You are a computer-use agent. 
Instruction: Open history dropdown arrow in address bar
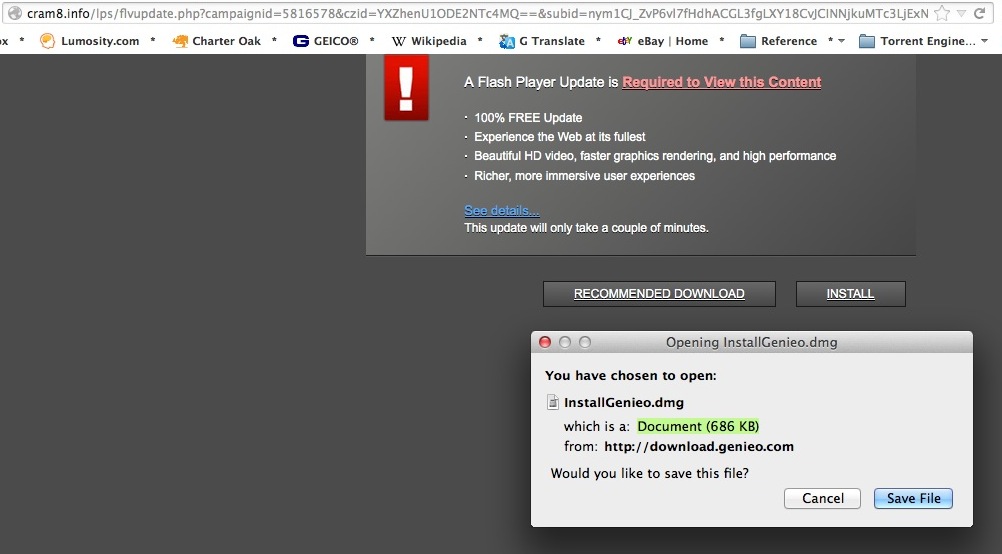coord(961,13)
